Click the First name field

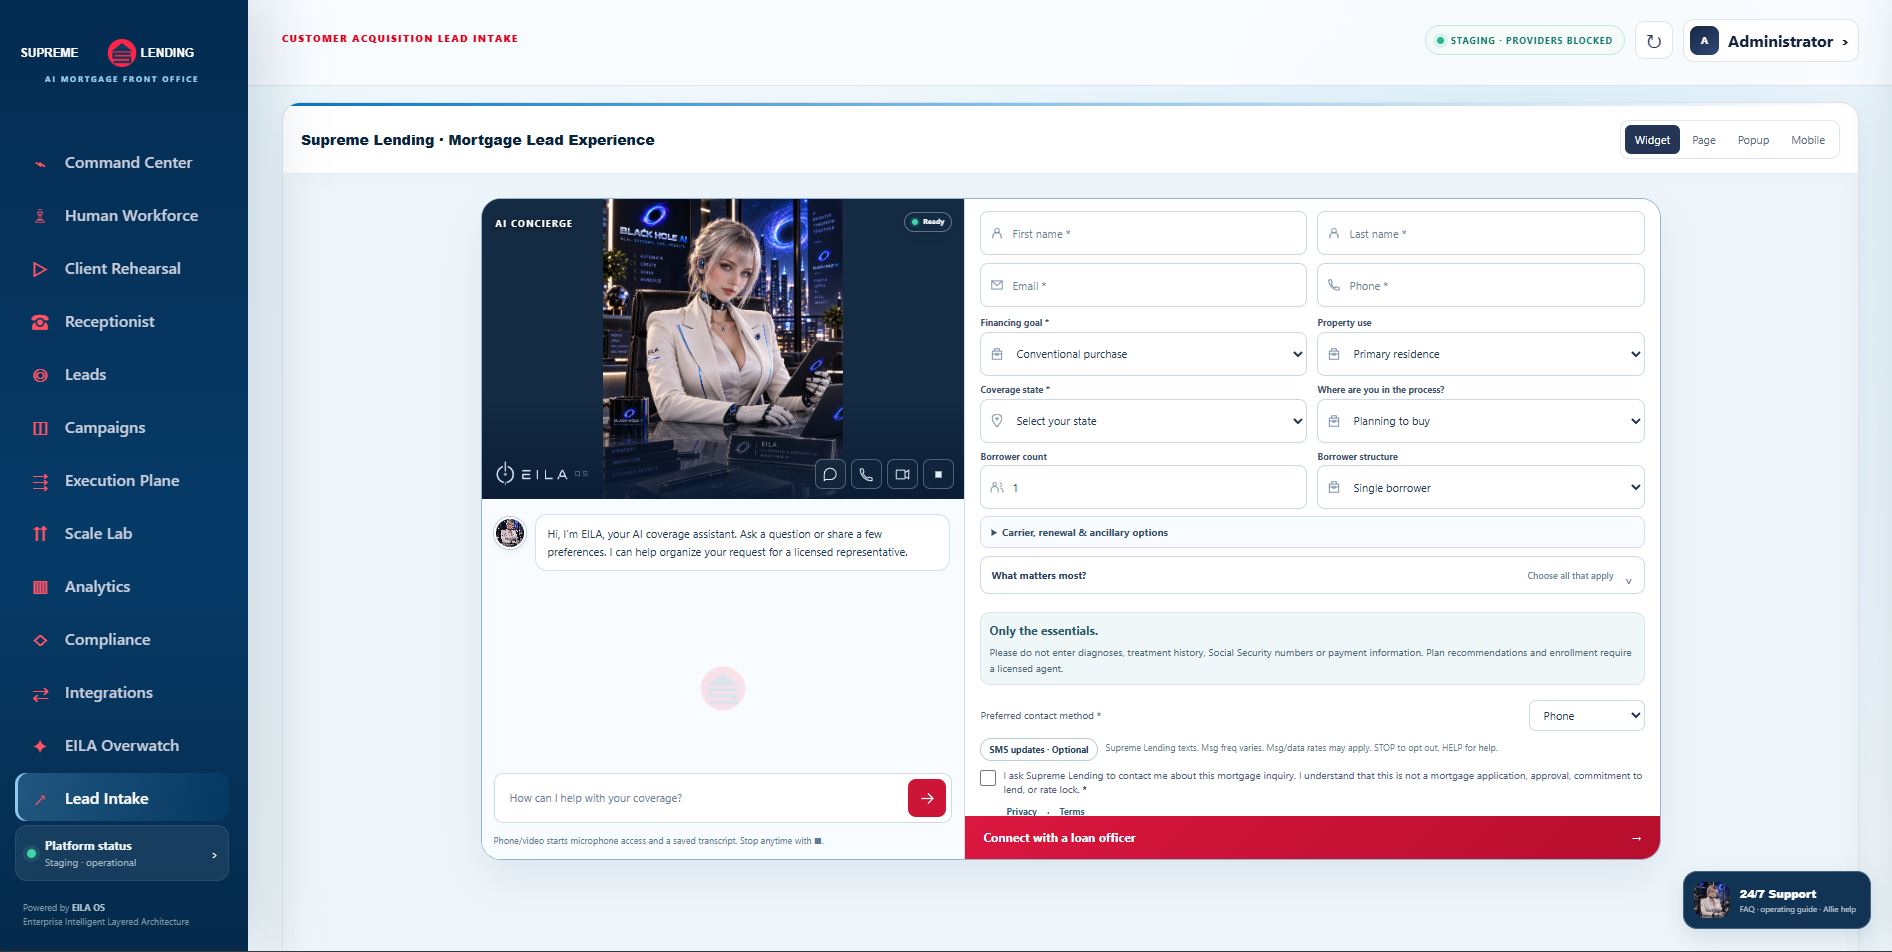coord(1143,233)
